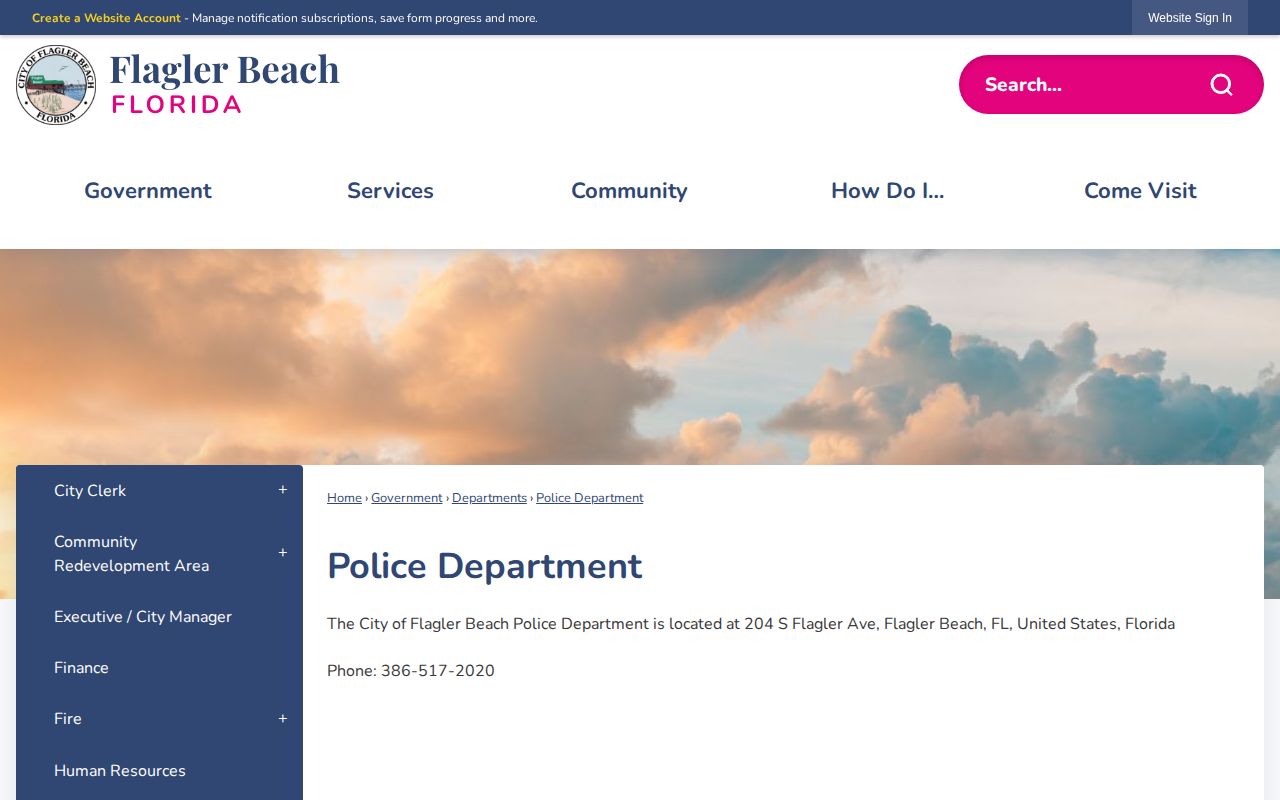
Task: Open the Government menu
Action: tap(148, 191)
